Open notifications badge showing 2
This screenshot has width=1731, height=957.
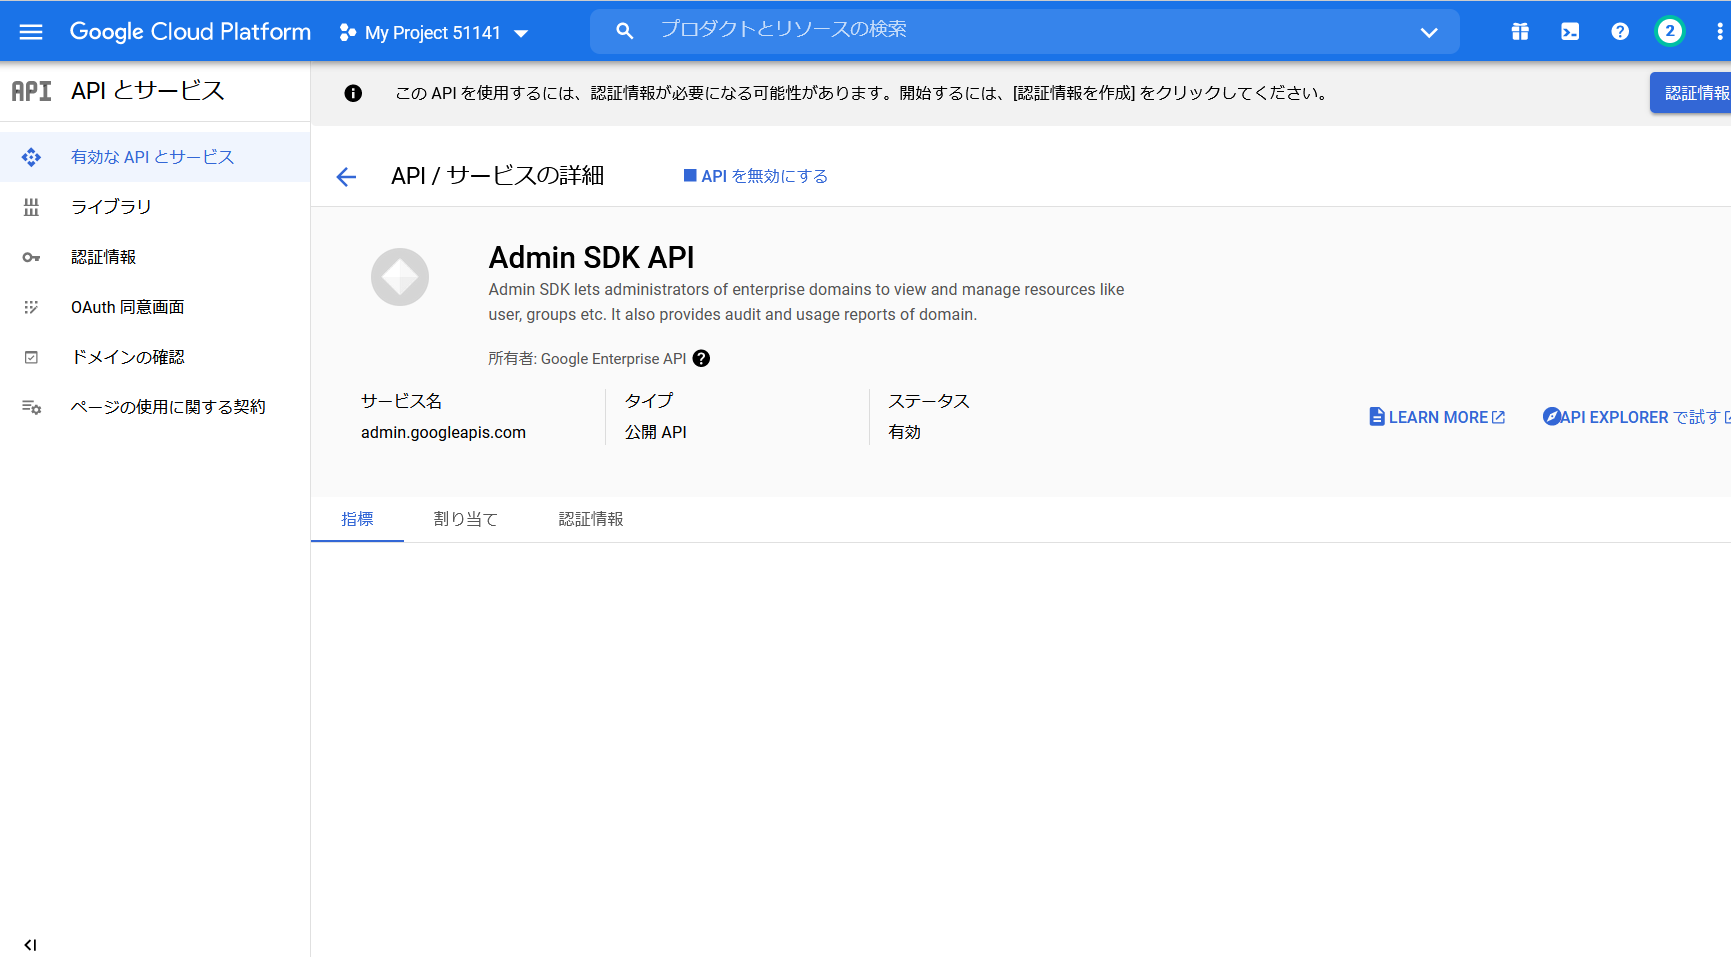point(1669,32)
